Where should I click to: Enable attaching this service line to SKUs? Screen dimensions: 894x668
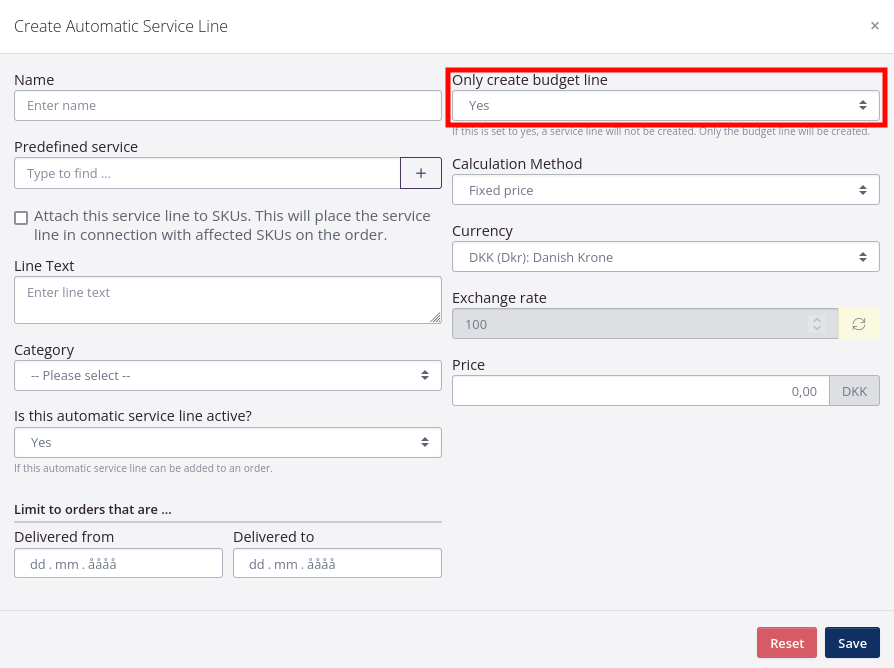click(x=21, y=217)
